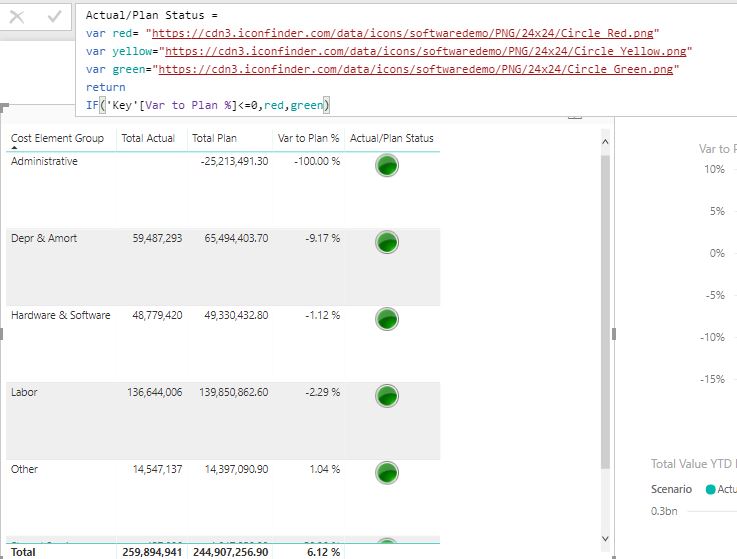Click the 0.3bn axis label
This screenshot has height=559, width=737.
click(x=664, y=511)
